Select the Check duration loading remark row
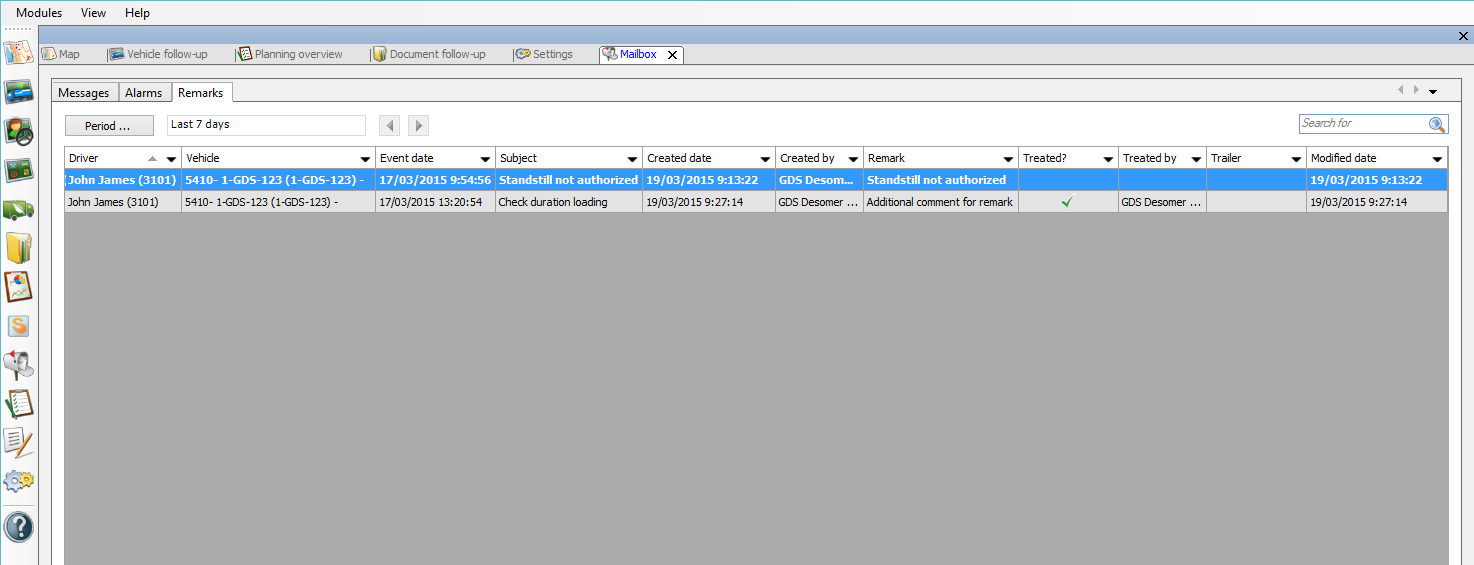The image size is (1474, 565). point(552,202)
